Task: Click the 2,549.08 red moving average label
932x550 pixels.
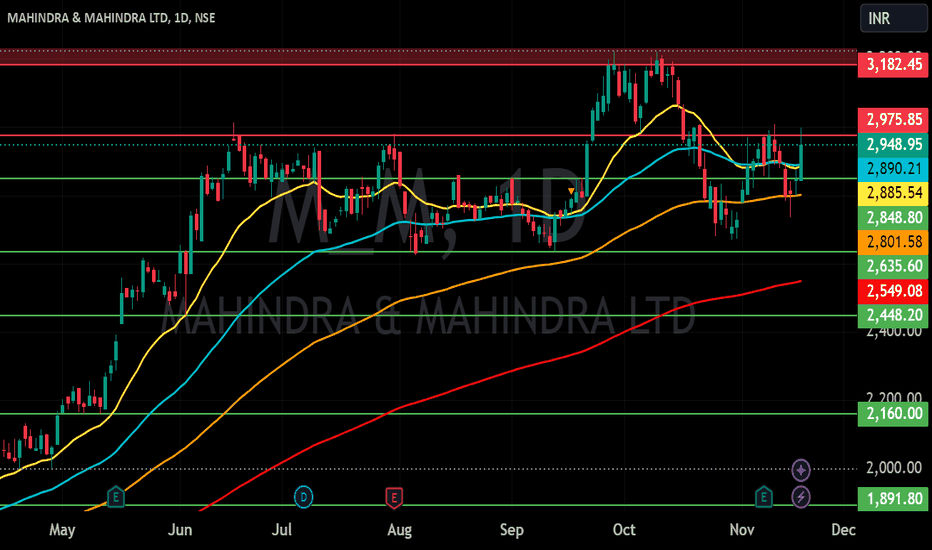Action: pyautogui.click(x=893, y=291)
